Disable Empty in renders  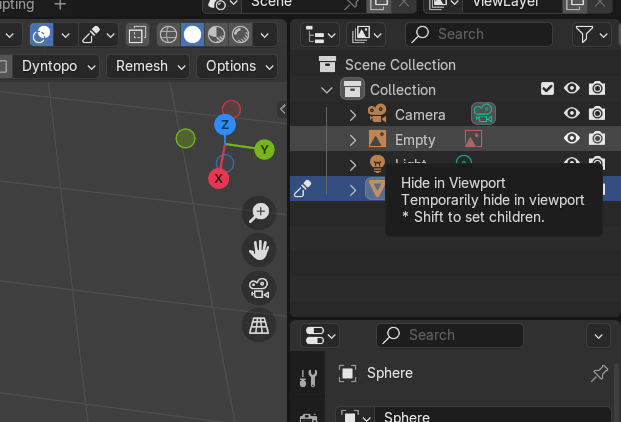pos(597,138)
